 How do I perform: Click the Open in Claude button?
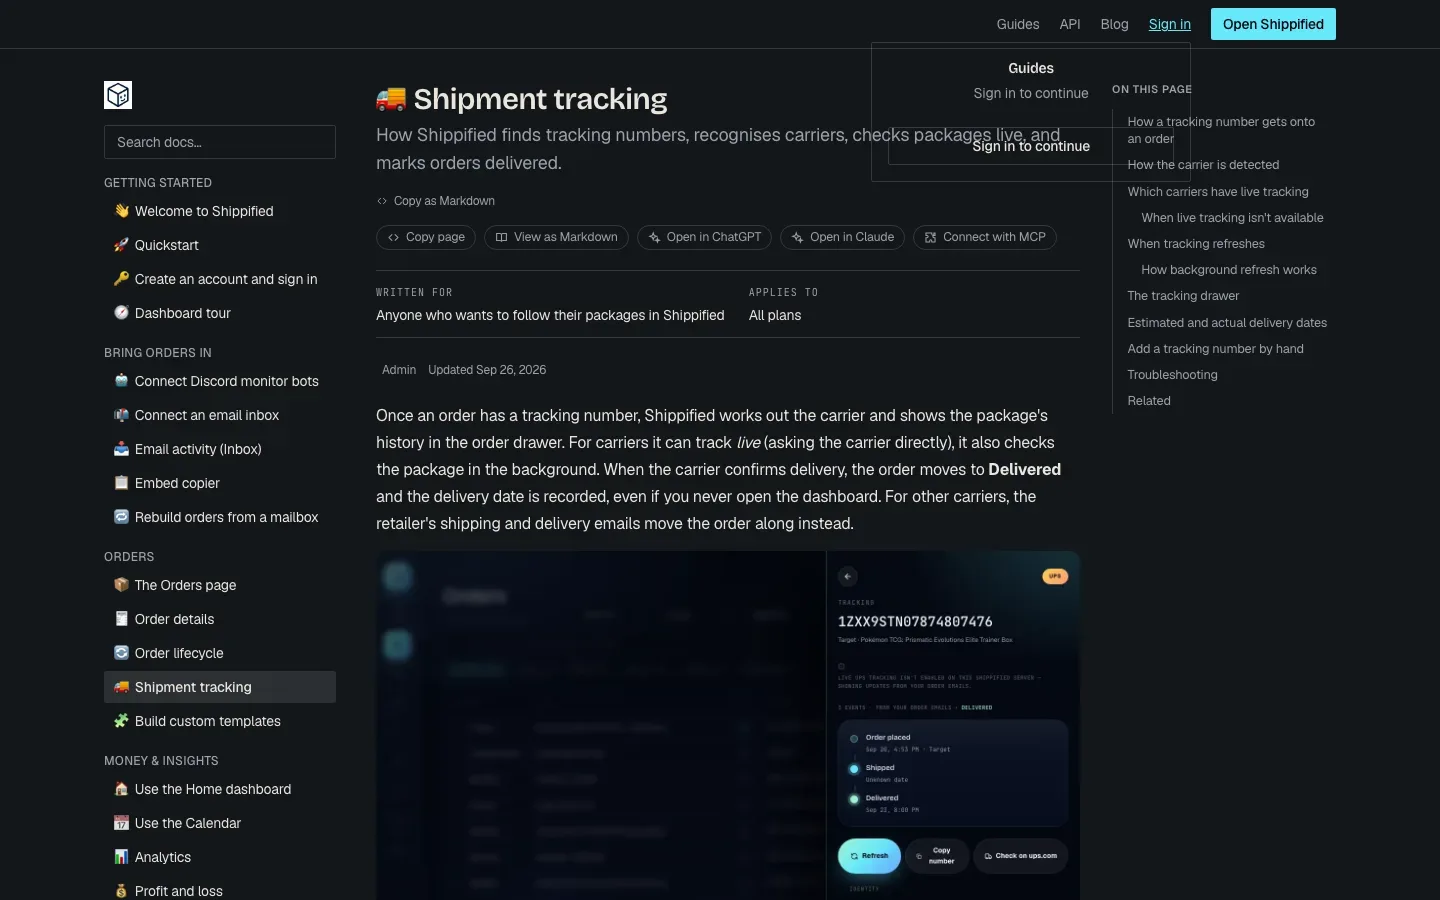tap(843, 237)
